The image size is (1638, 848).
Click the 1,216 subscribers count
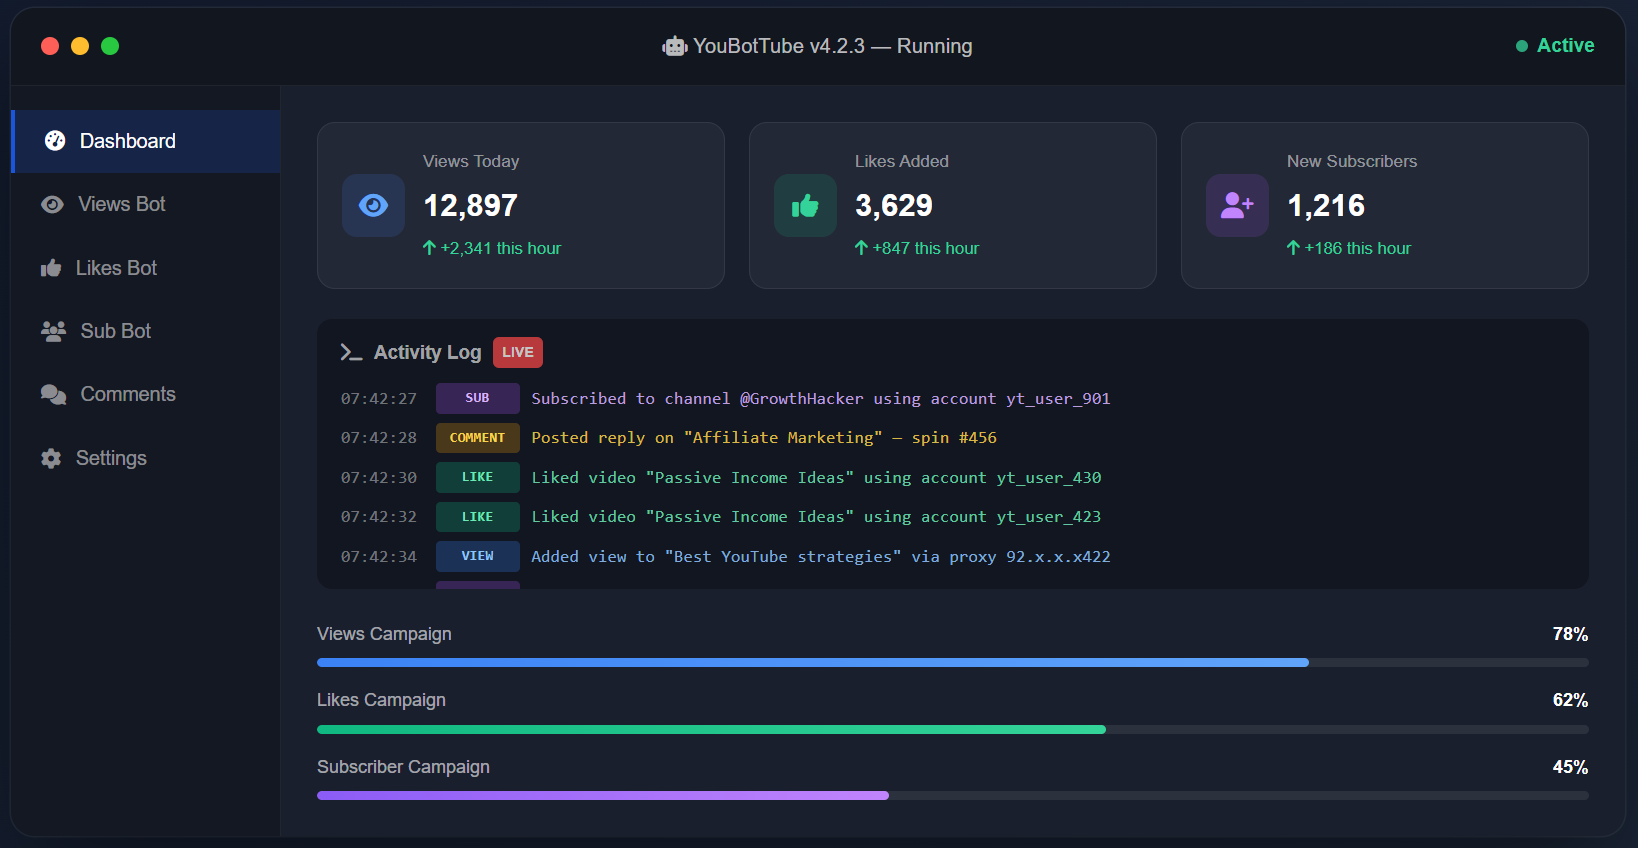point(1326,205)
